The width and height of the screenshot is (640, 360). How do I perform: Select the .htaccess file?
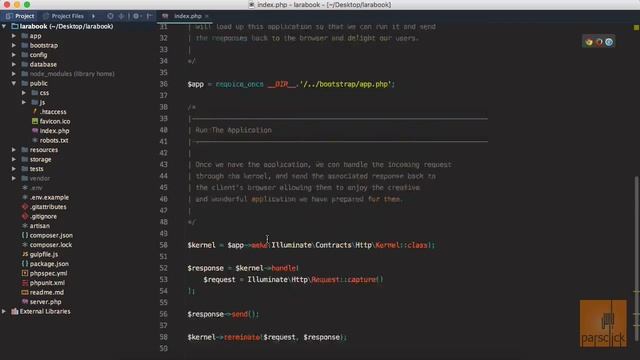coord(53,112)
